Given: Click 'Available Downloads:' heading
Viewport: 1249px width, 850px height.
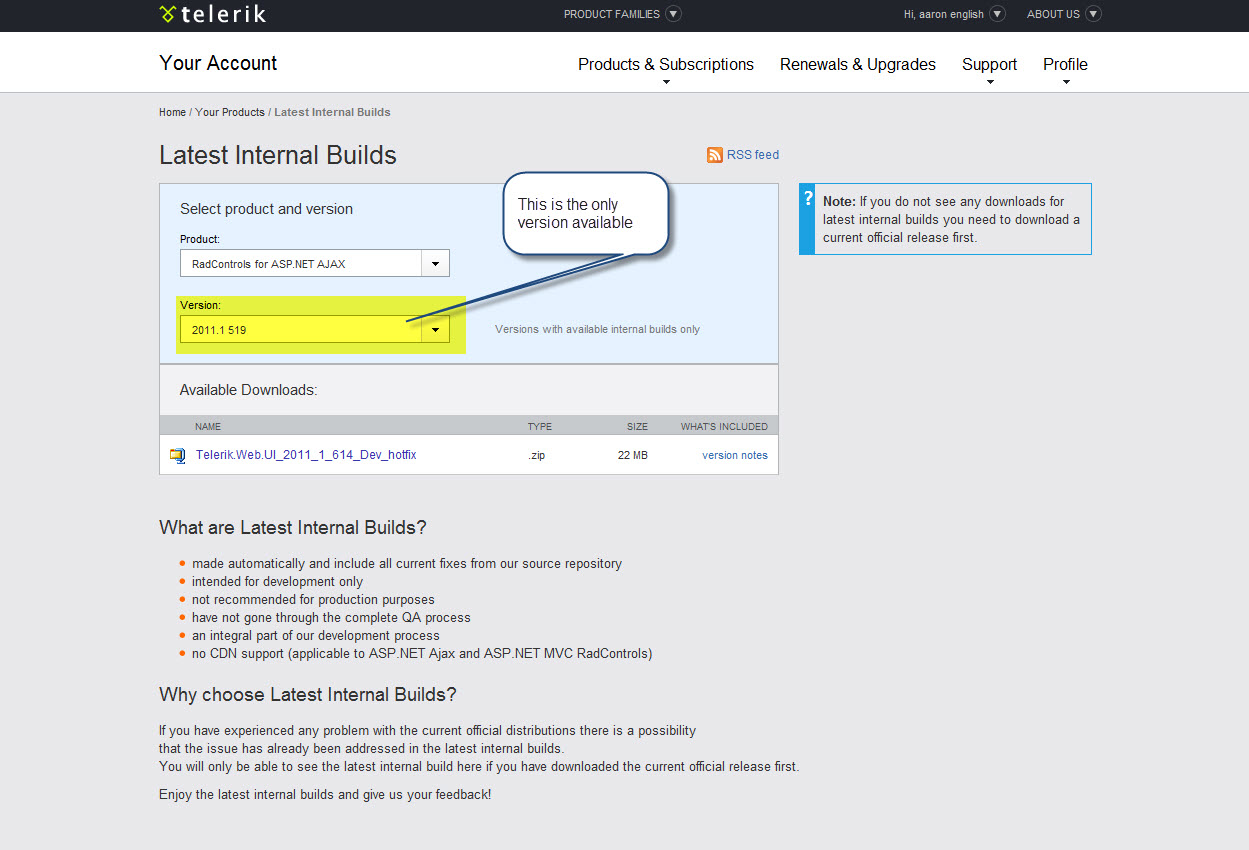Looking at the screenshot, I should pyautogui.click(x=248, y=390).
